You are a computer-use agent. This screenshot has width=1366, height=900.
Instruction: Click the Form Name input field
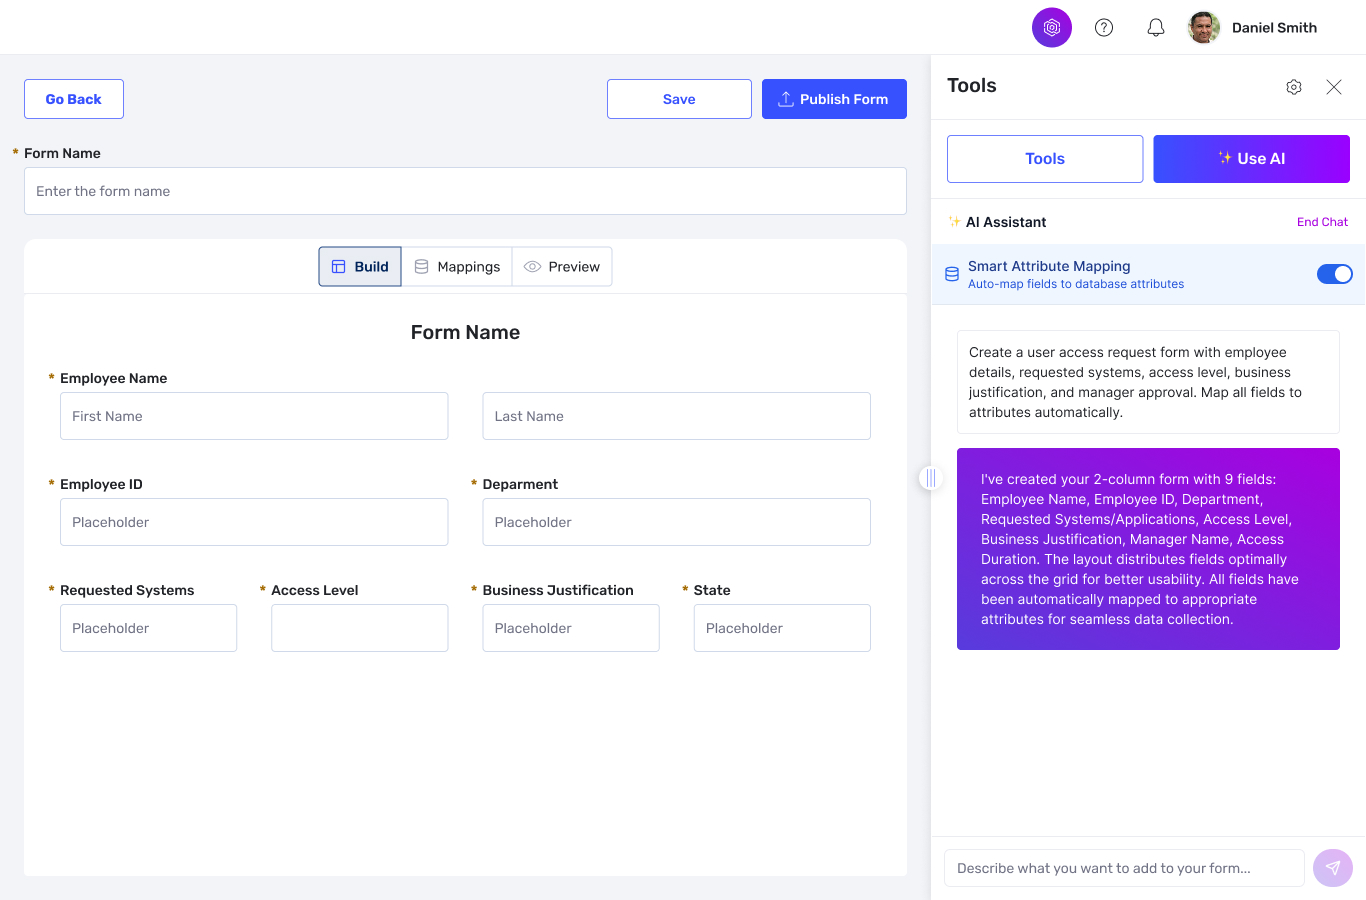(x=465, y=191)
